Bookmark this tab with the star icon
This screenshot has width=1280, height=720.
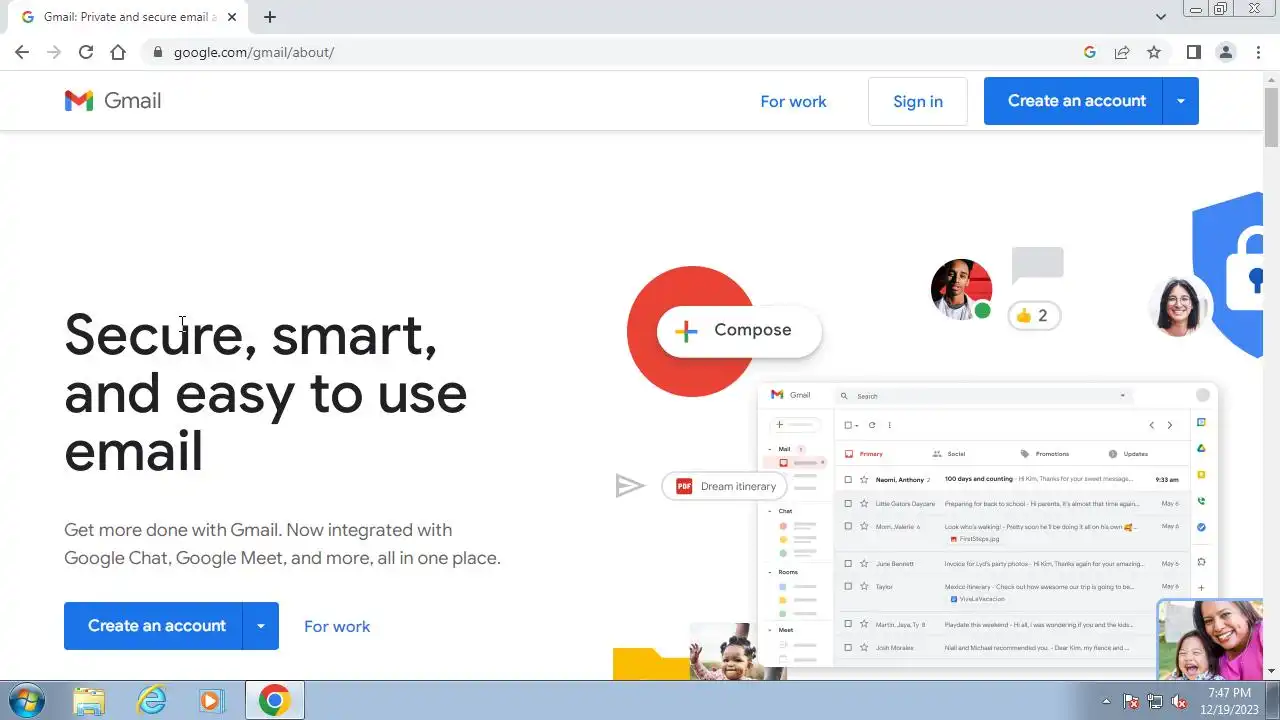pos(1154,52)
